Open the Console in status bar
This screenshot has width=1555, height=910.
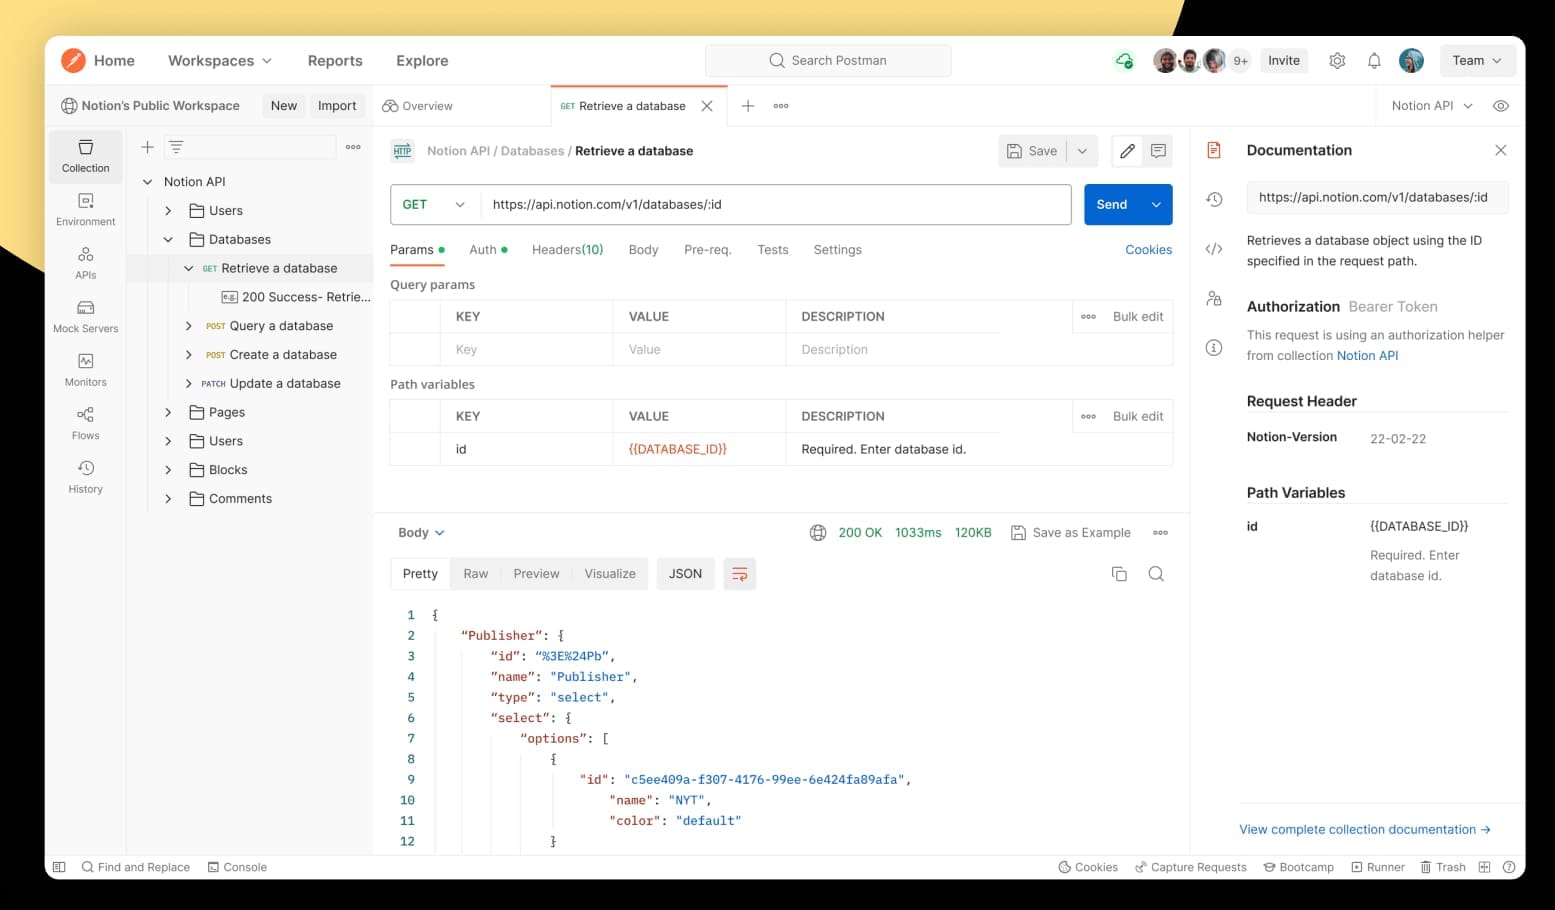[237, 867]
